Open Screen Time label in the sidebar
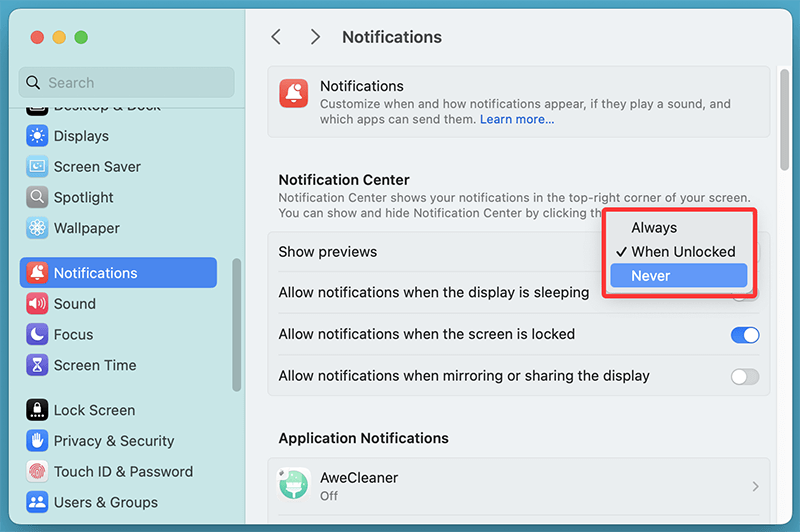 95,365
